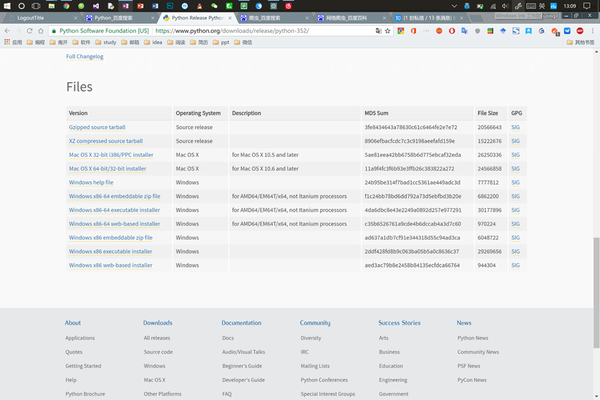The height and width of the screenshot is (400, 600).
Task: Open Windows Start menu
Action: [7, 6]
